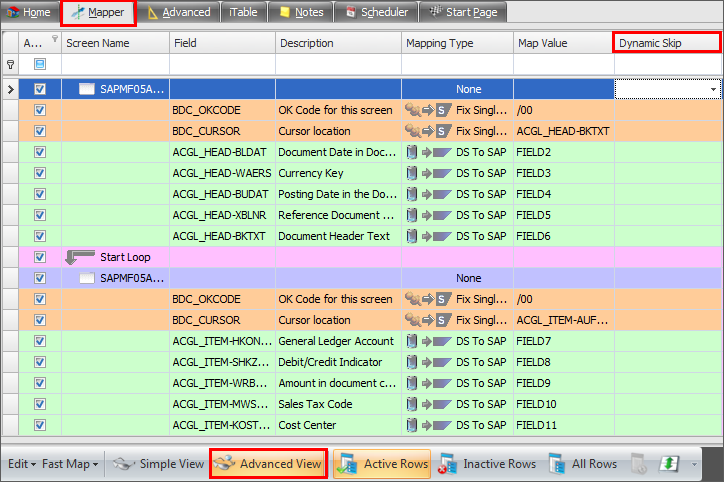The image size is (724, 482).
Task: Click the Dynamic Skip column header
Action: pyautogui.click(x=667, y=43)
